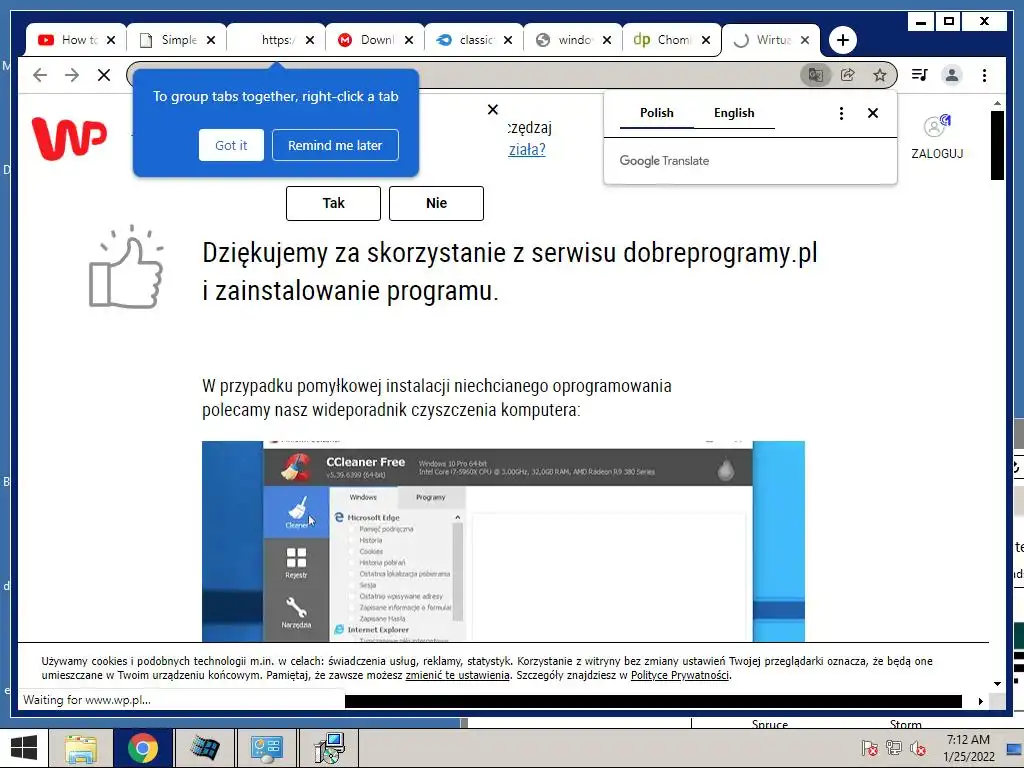Open the computer-setup taskbar icon

coord(328,748)
